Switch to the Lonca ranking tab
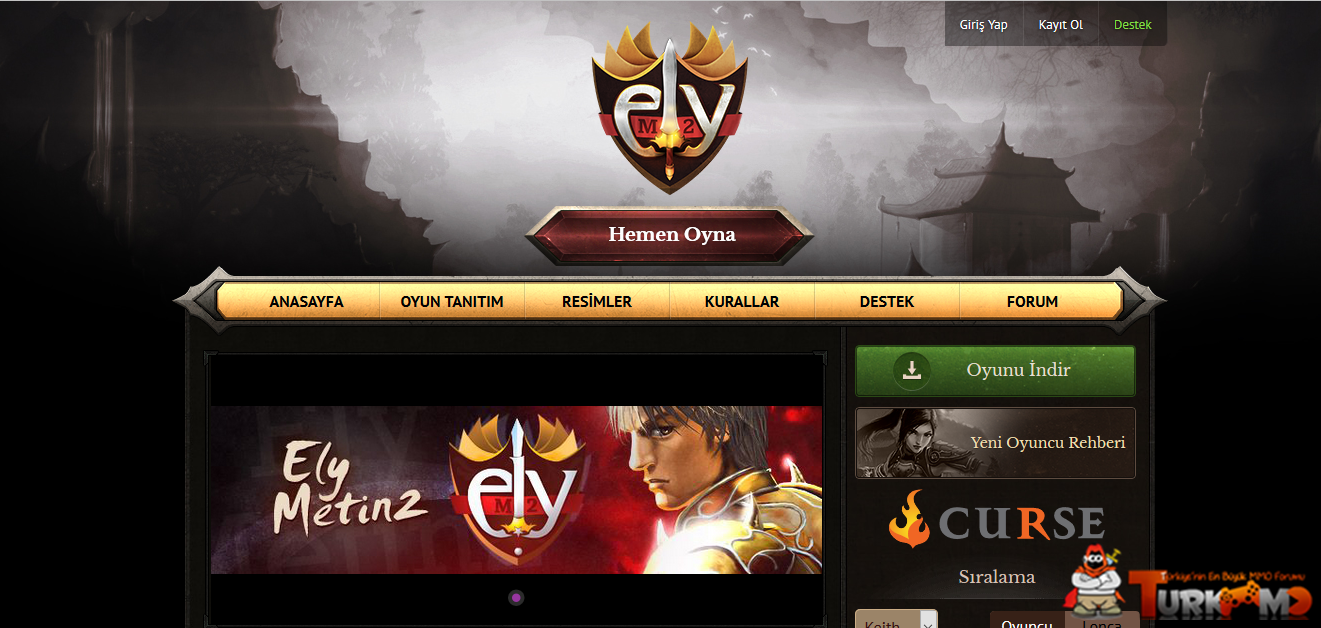Viewport: 1321px width, 628px height. tap(1102, 620)
